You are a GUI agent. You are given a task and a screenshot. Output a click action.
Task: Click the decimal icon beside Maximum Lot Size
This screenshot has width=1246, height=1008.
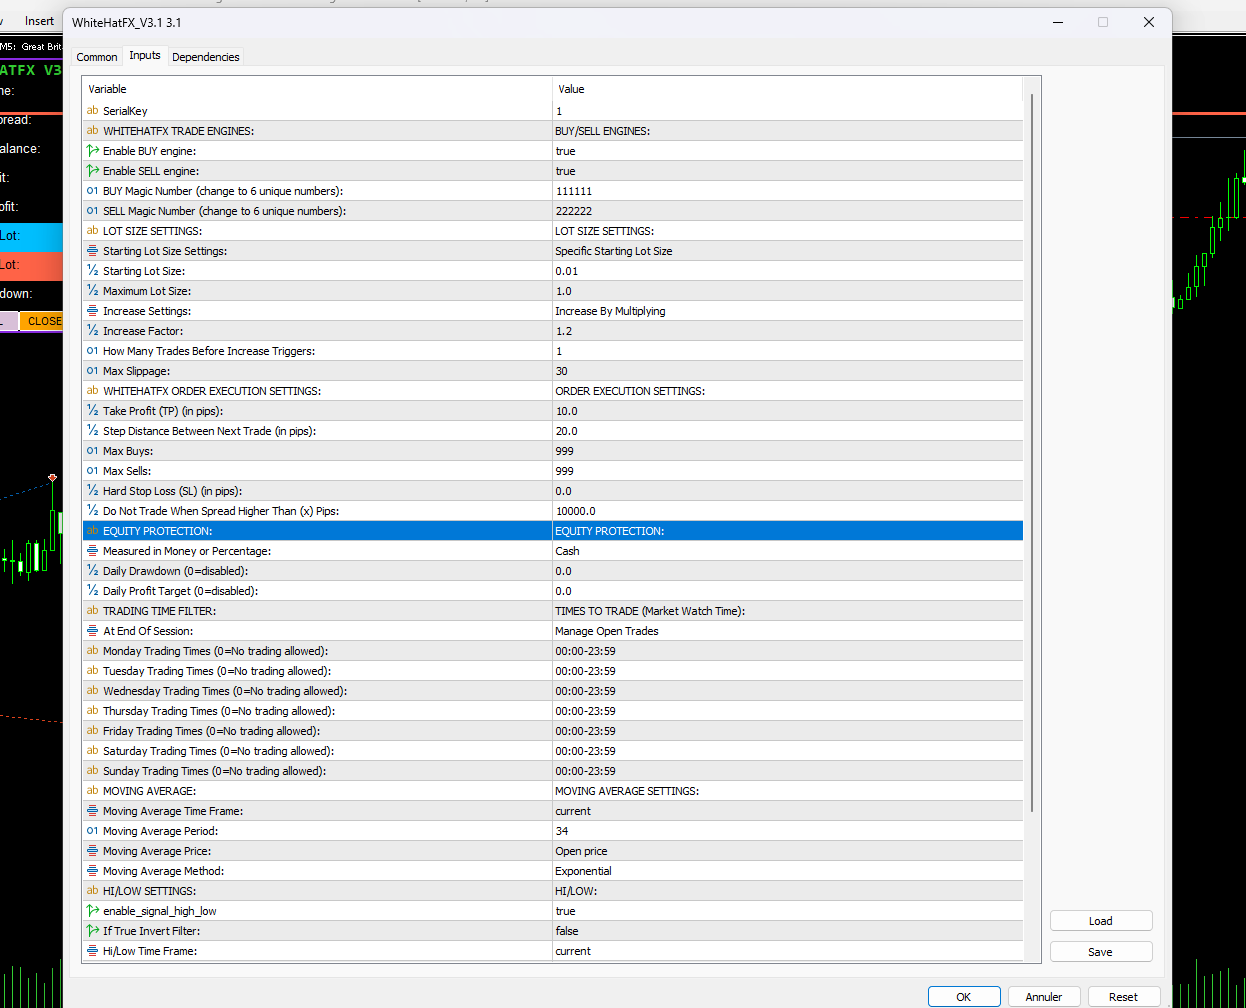(92, 291)
